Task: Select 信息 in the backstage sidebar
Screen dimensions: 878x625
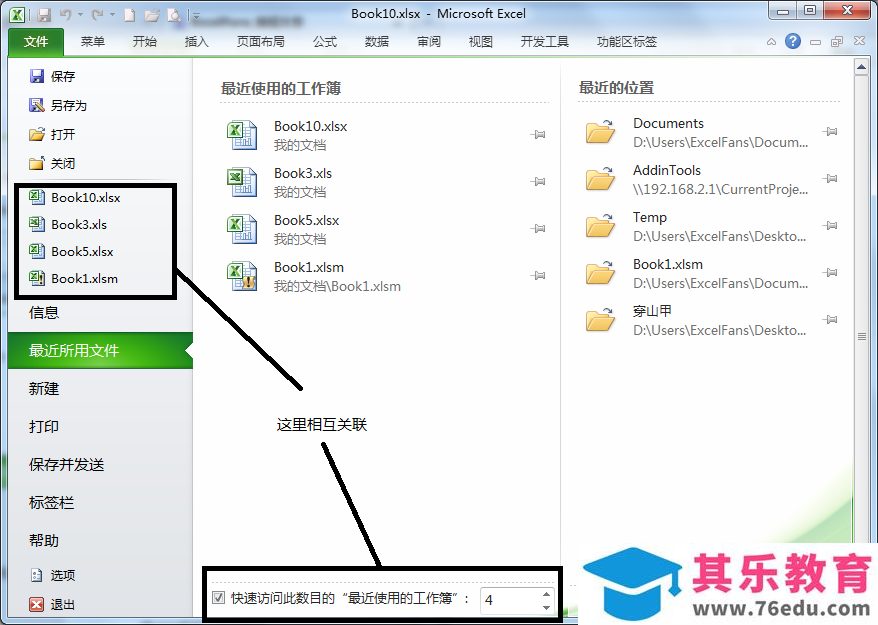Action: click(x=44, y=312)
